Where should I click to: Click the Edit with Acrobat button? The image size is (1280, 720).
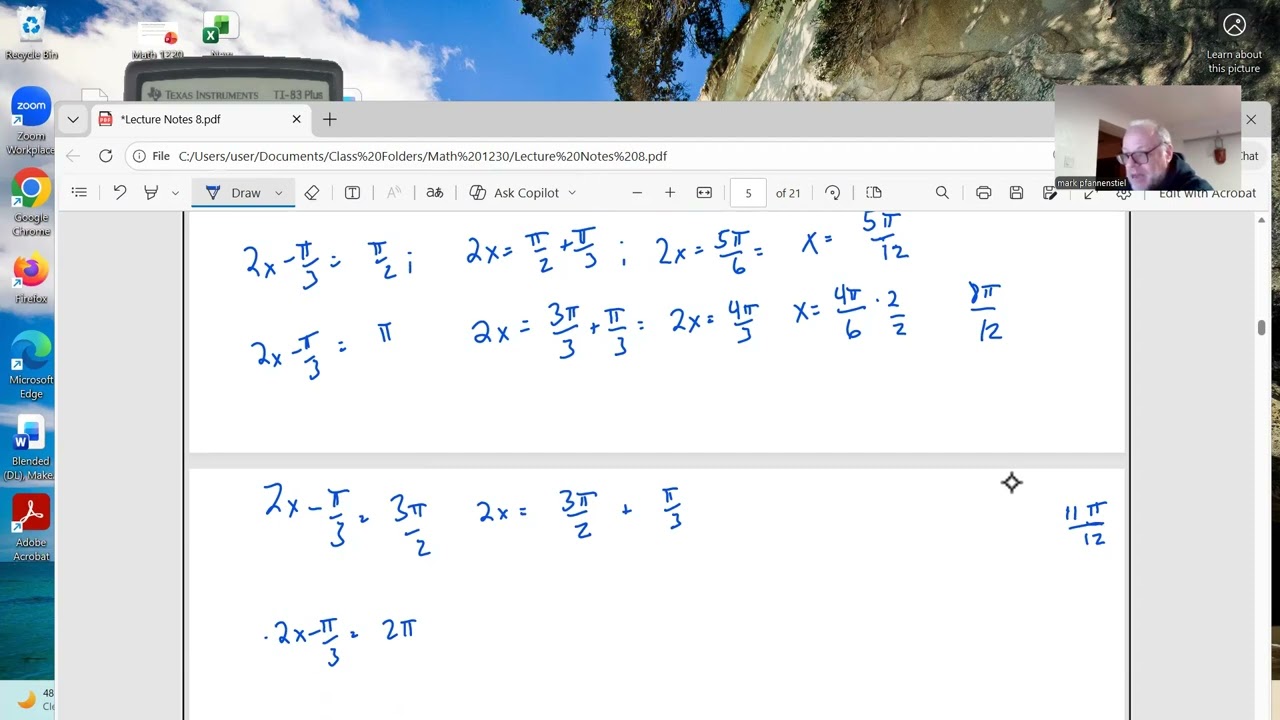coord(1206,193)
